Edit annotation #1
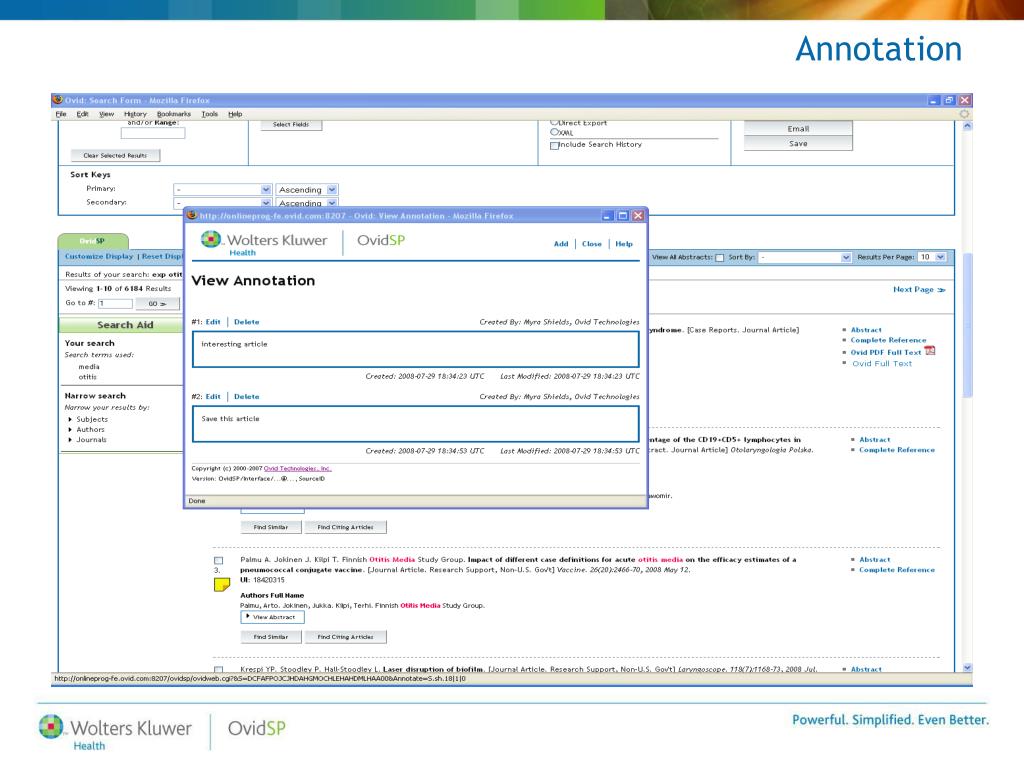 pos(213,322)
